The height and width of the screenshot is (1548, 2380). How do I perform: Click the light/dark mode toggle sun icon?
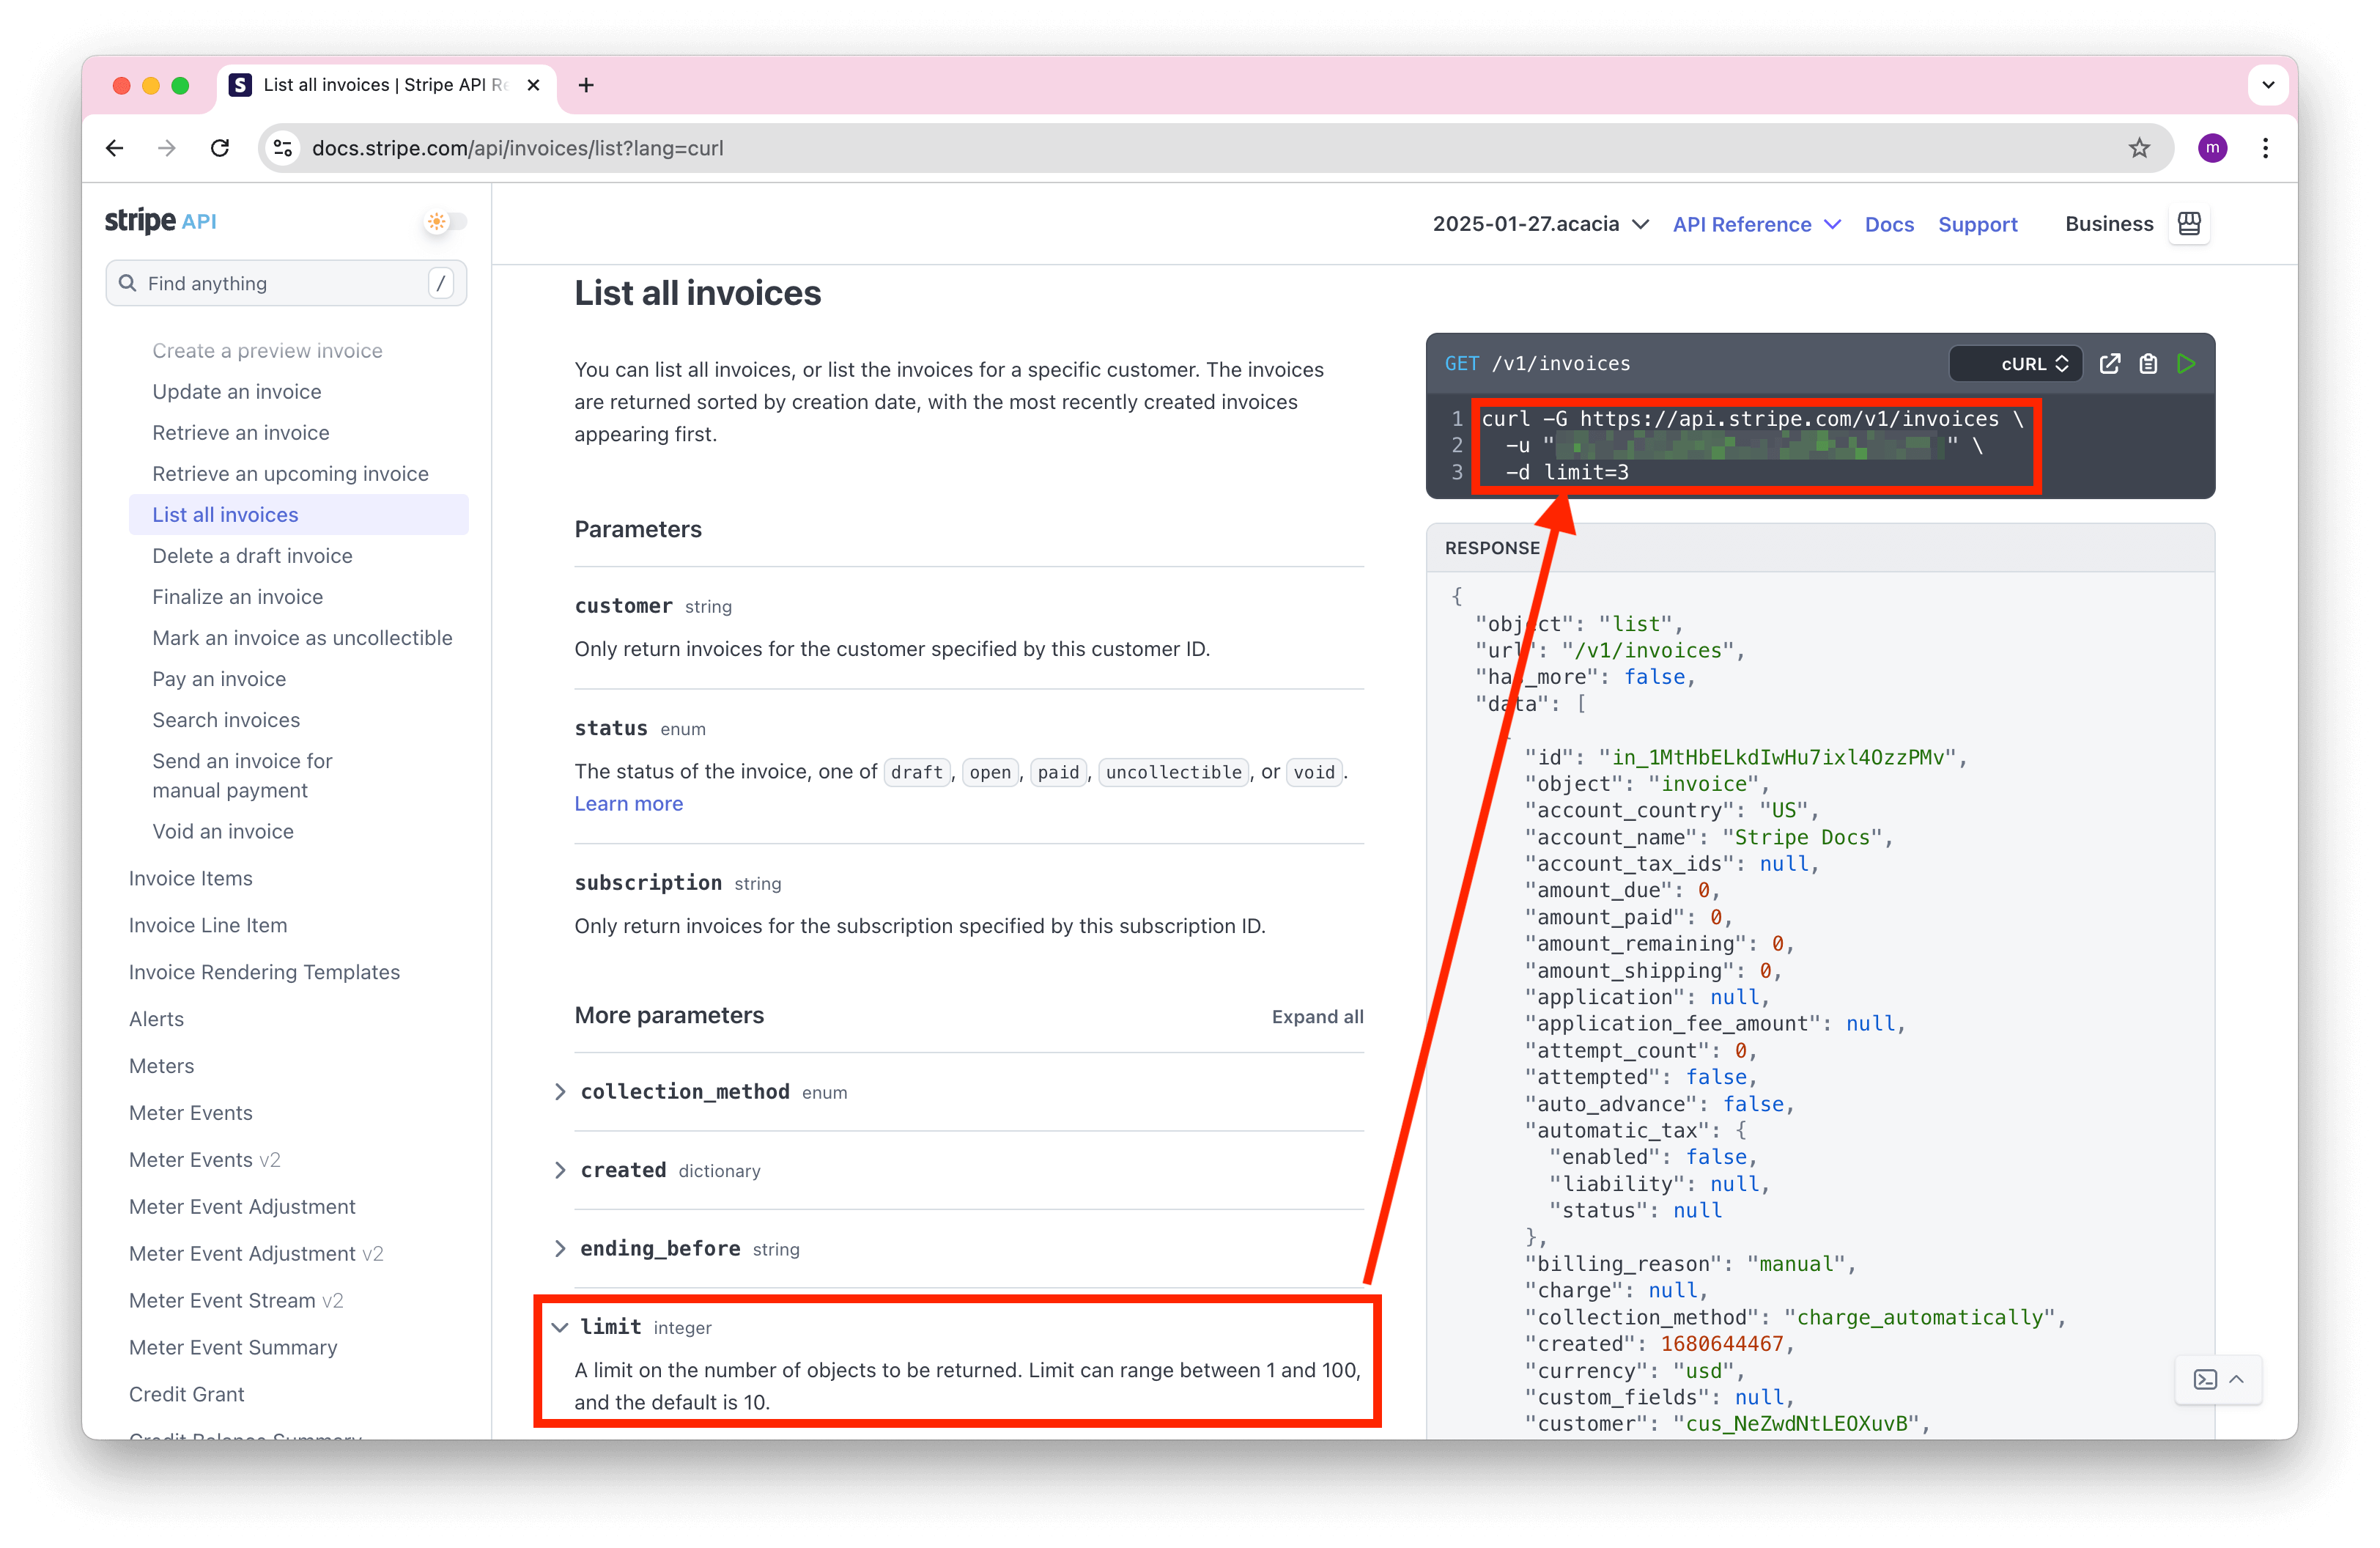[437, 222]
